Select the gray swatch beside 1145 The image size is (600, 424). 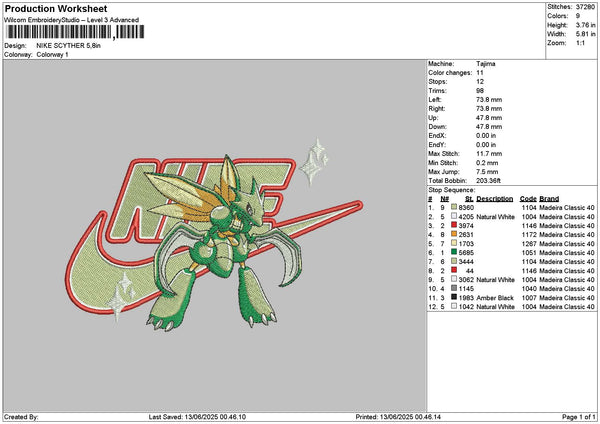coord(454,288)
